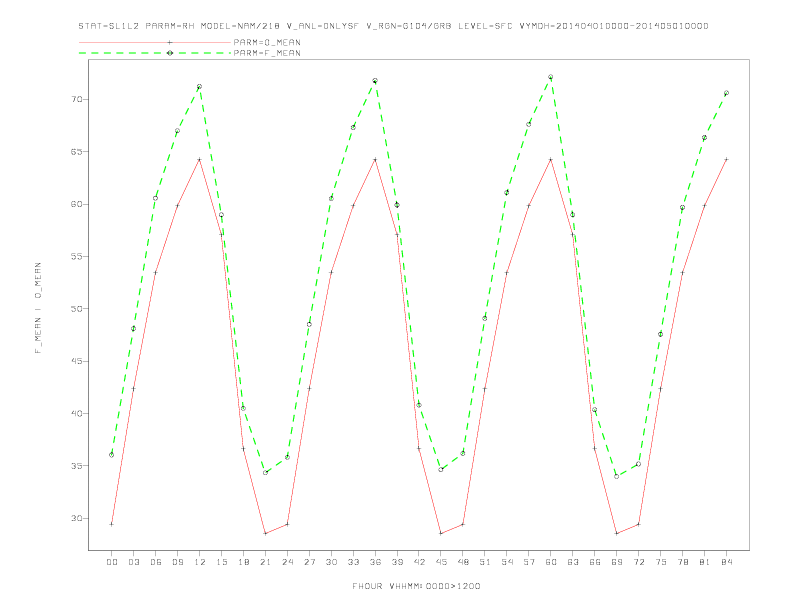Click the x-axis forecast hour label 36
The height and width of the screenshot is (612, 792).
point(375,562)
